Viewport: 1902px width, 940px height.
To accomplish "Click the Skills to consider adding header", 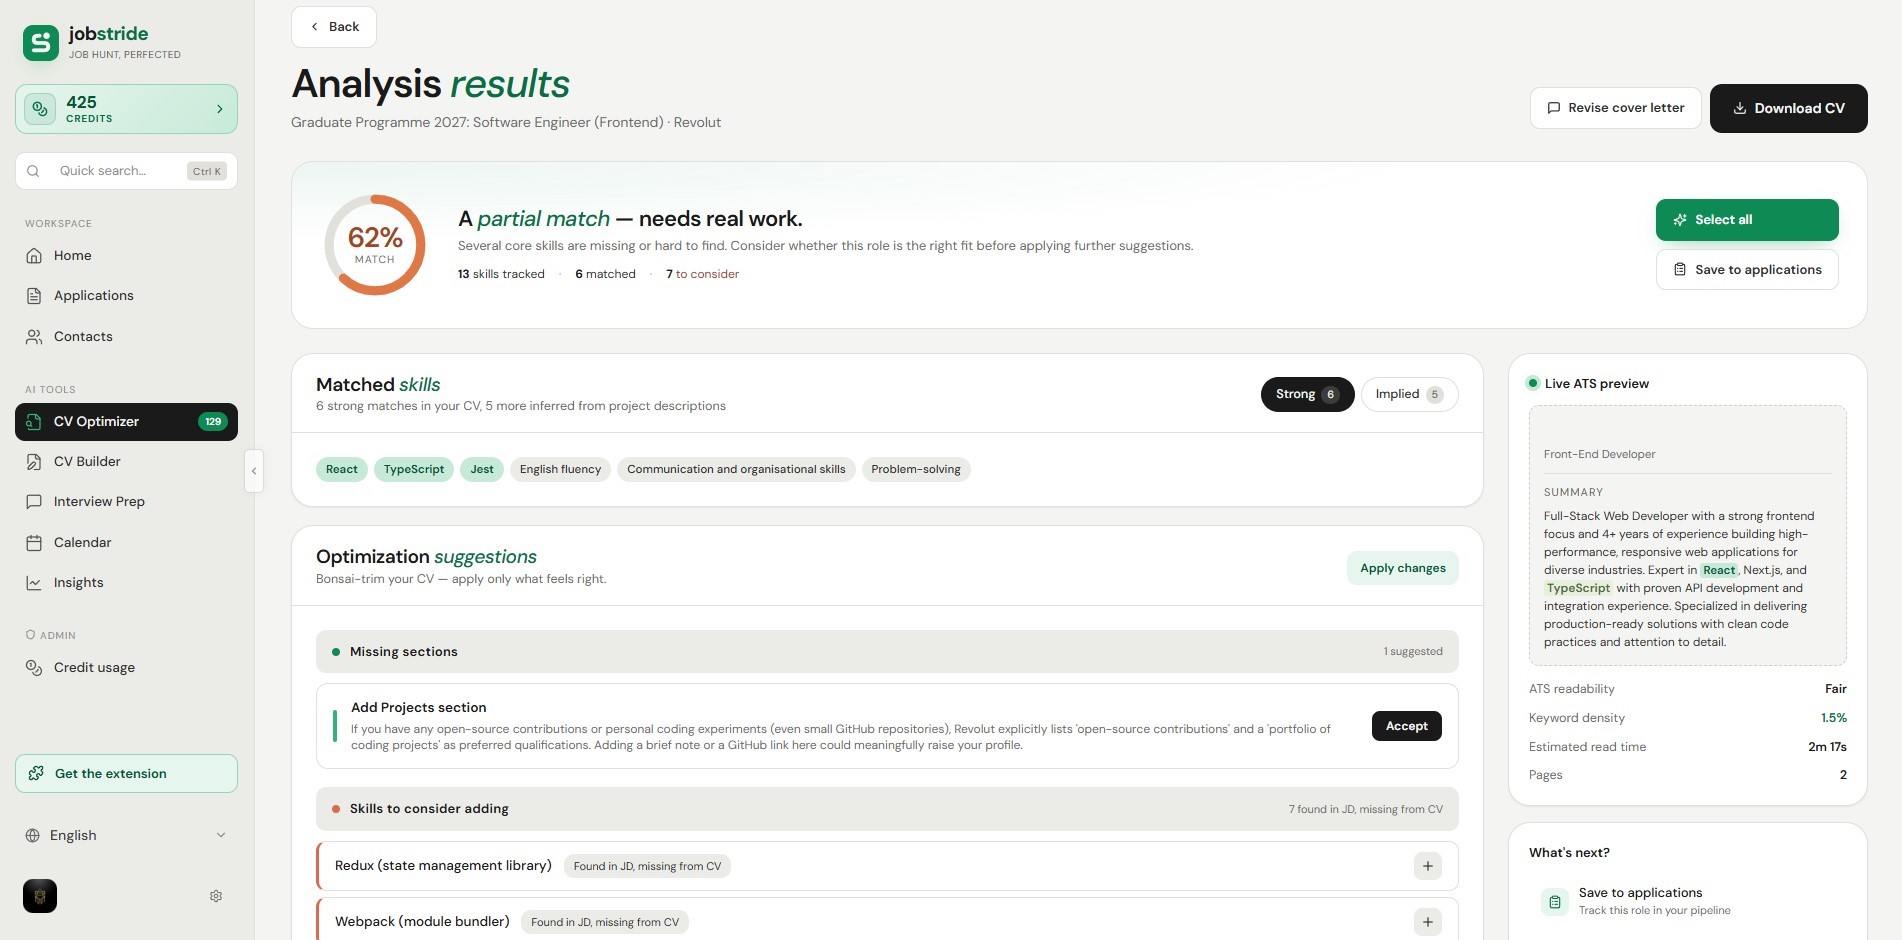I will pos(887,809).
